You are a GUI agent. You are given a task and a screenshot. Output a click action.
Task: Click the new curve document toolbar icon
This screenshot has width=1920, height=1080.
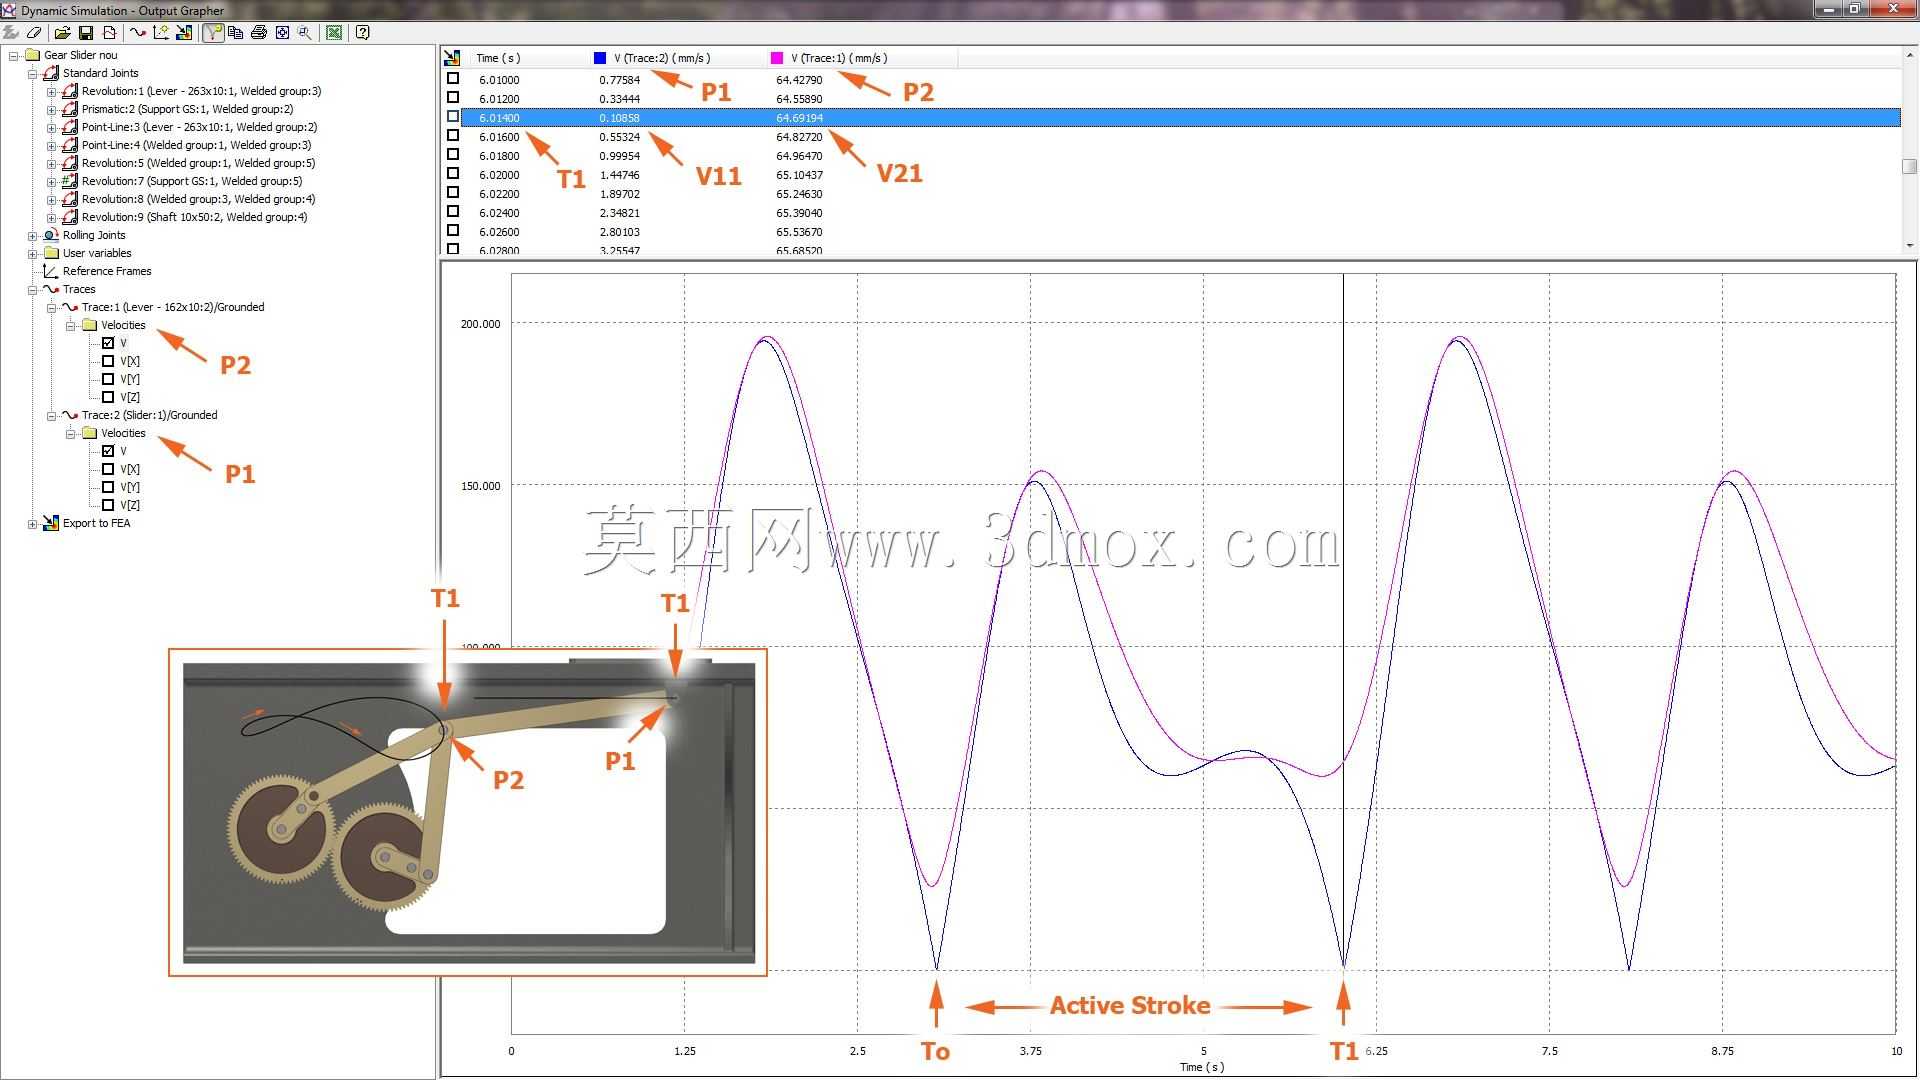tap(110, 32)
